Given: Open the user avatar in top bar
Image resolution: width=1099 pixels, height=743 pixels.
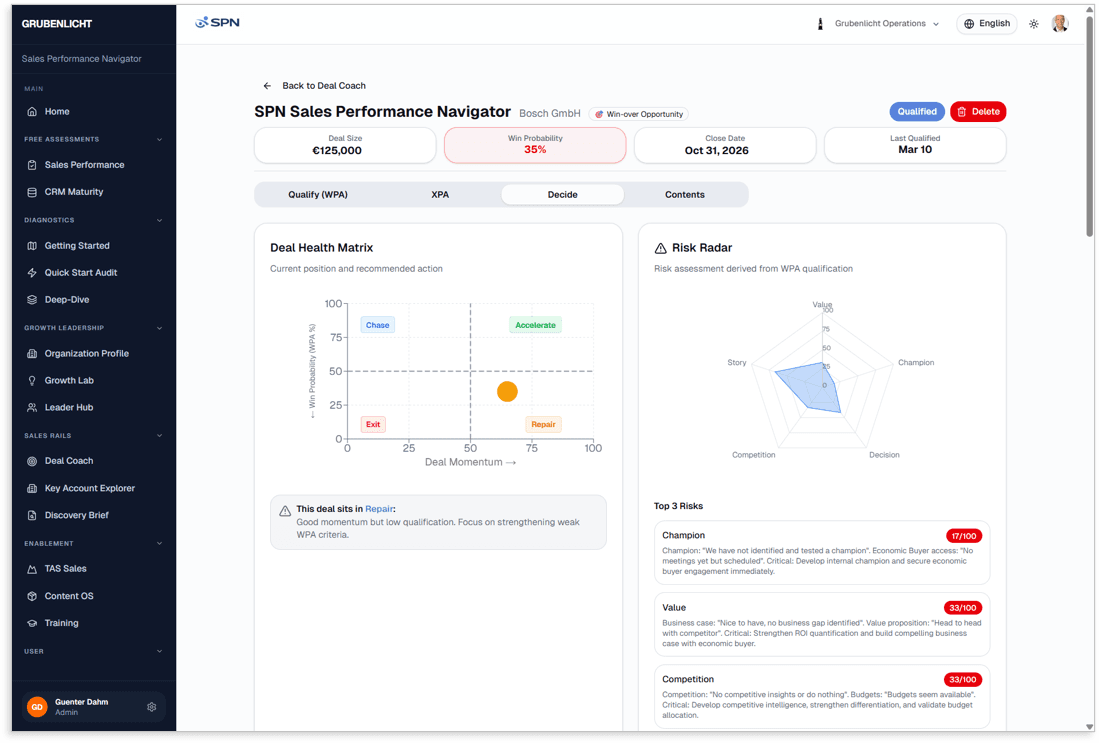Looking at the screenshot, I should pyautogui.click(x=1060, y=24).
